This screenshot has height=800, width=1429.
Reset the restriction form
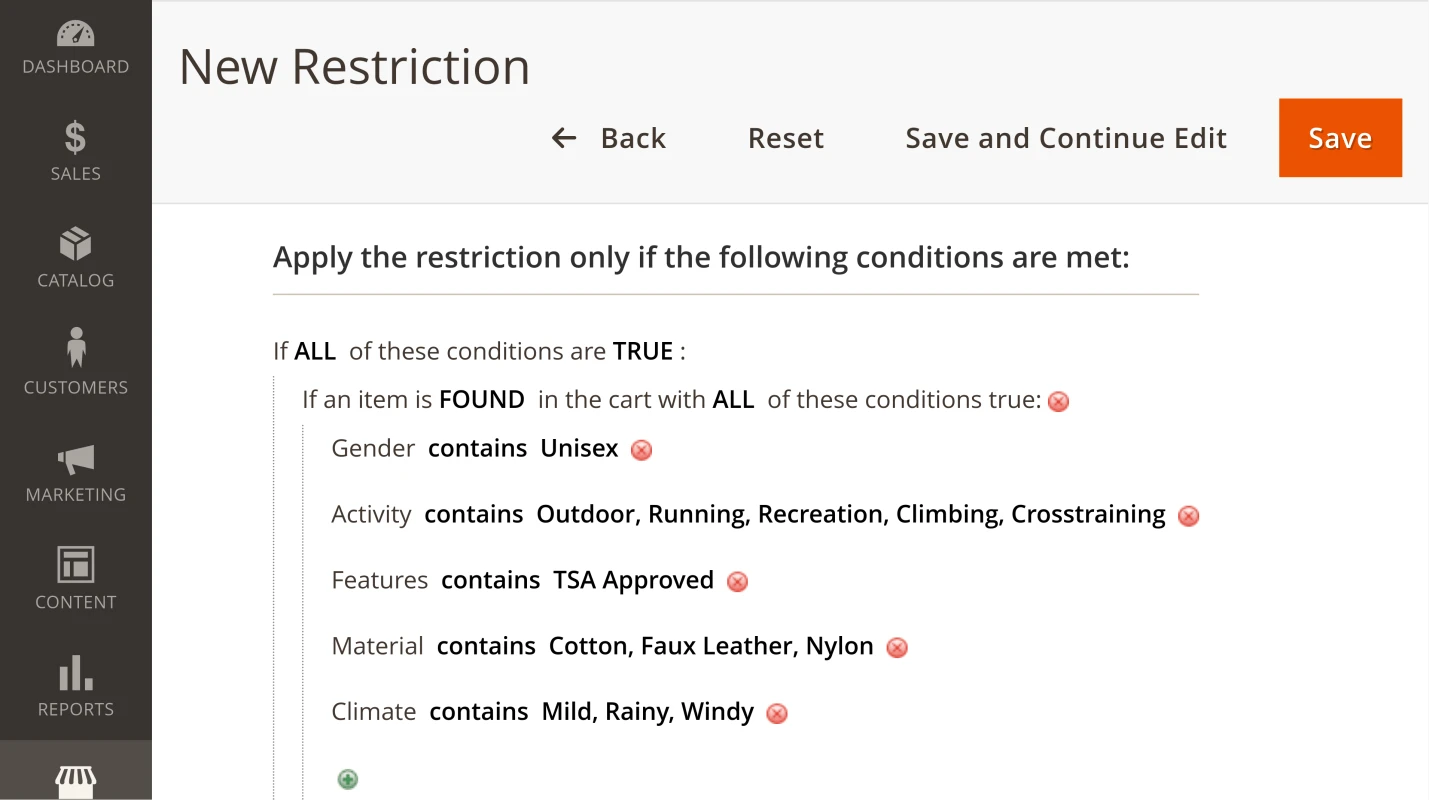coord(786,138)
